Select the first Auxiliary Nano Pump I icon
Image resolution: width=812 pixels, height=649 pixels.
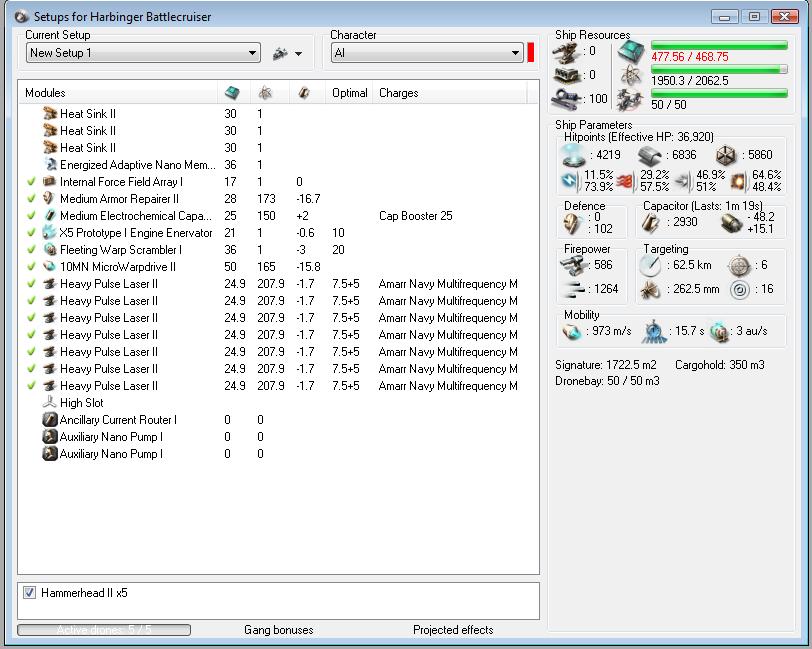click(x=49, y=437)
